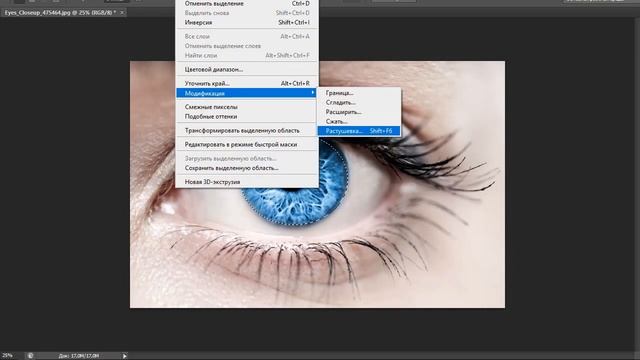
Task: Switch to the Eyes_Closeup_475464.jpg document tab
Action: click(x=60, y=13)
